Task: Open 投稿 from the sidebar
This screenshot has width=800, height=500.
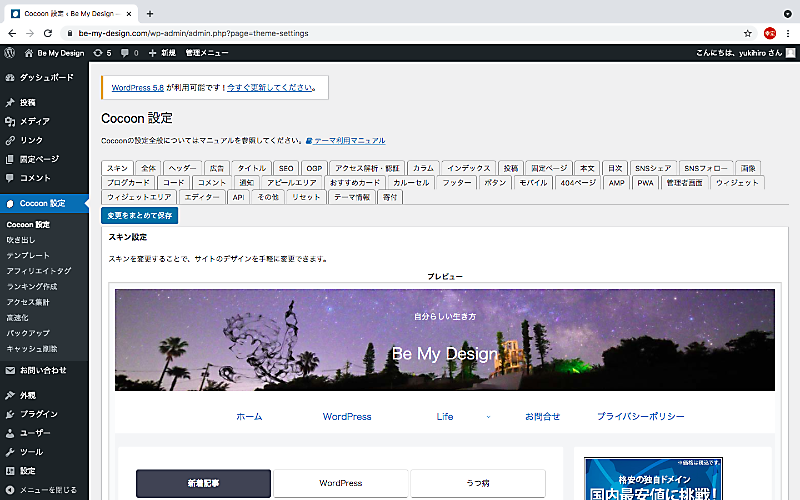Action: pos(28,102)
